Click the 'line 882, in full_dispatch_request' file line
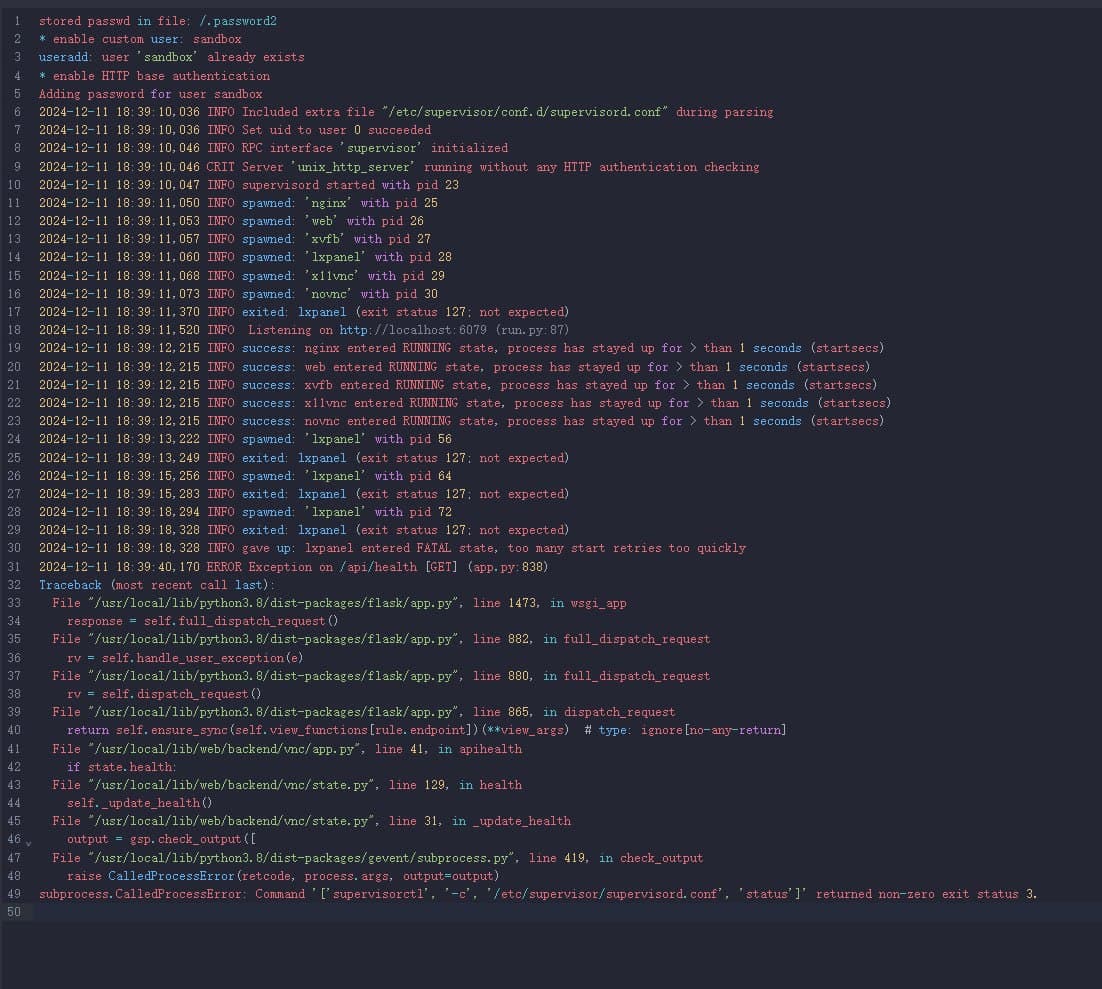1102x989 pixels. pyautogui.click(x=381, y=639)
